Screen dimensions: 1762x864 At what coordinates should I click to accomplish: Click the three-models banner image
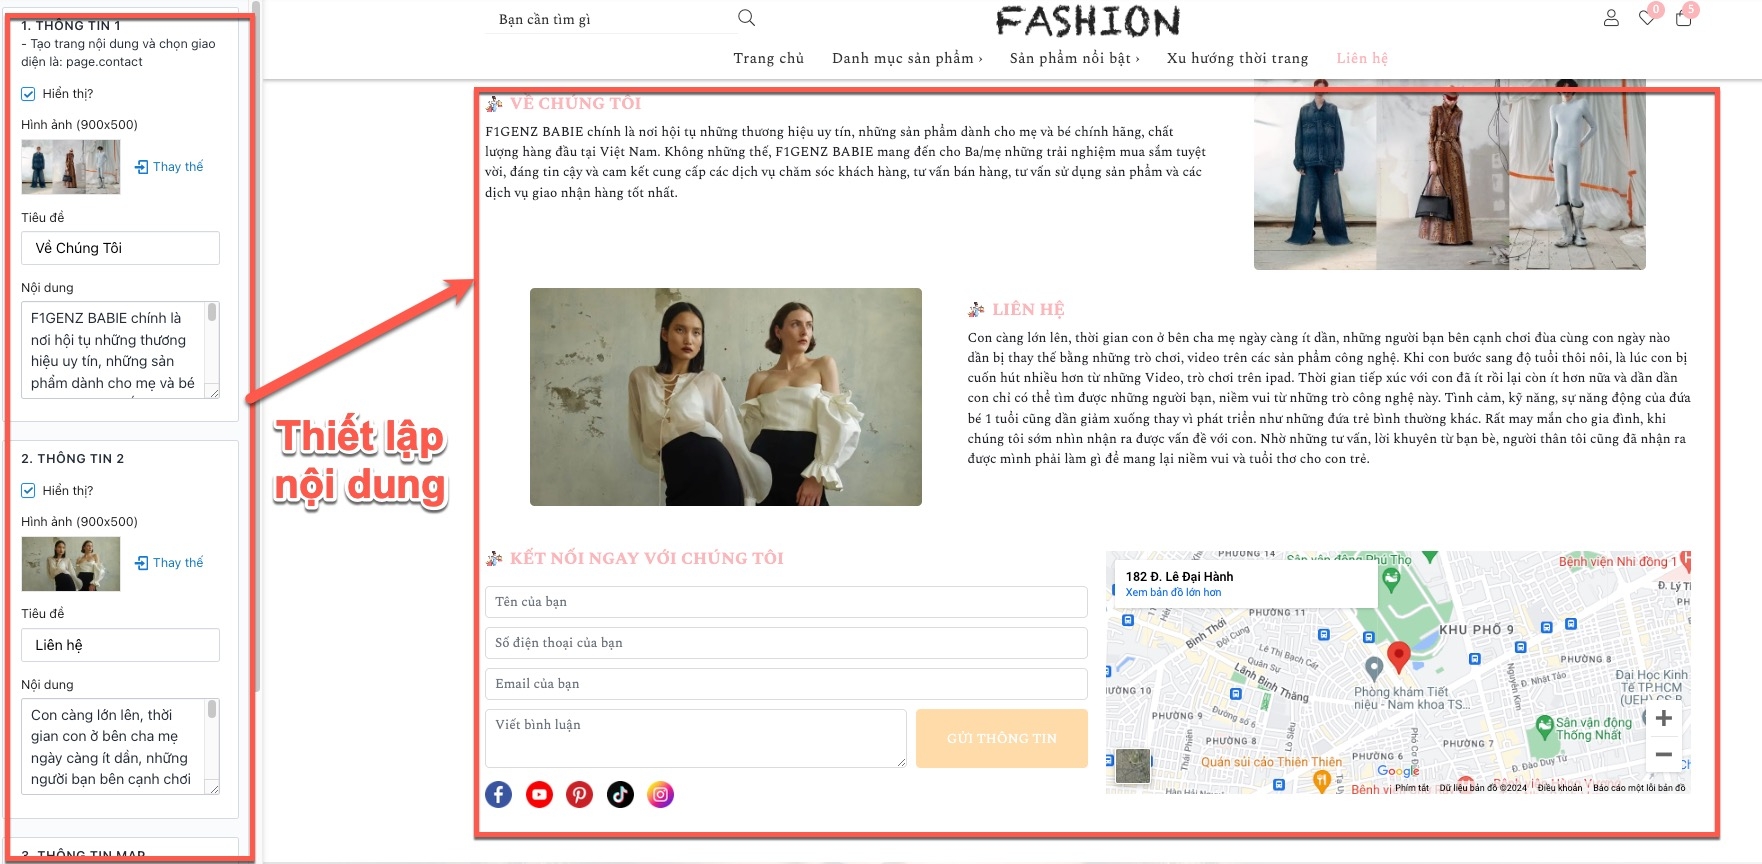(1449, 176)
